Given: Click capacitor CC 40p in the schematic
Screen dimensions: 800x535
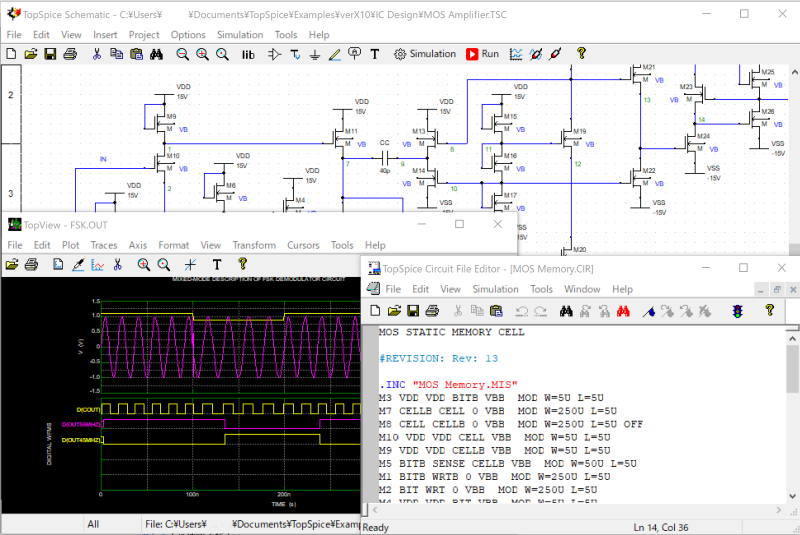Looking at the screenshot, I should coord(385,158).
